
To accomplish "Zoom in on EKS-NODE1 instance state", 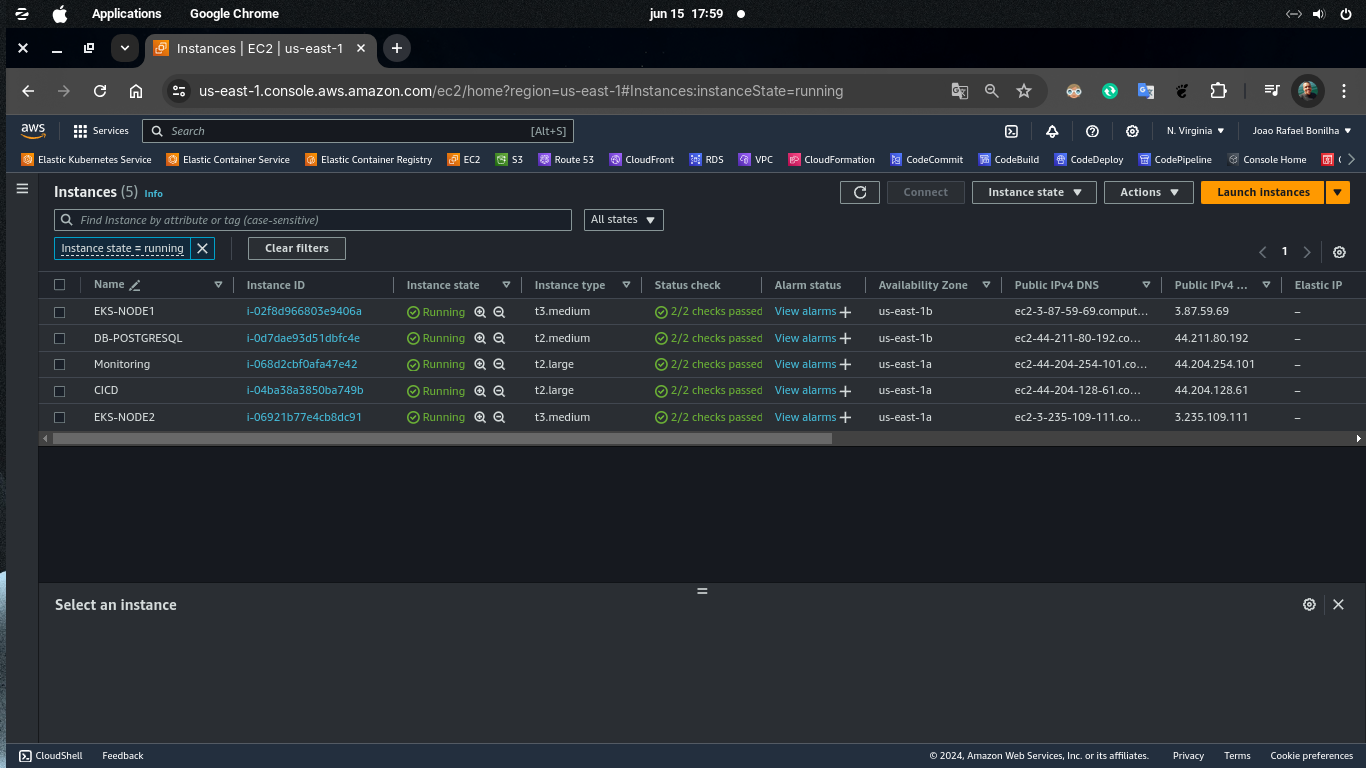I will (x=480, y=312).
